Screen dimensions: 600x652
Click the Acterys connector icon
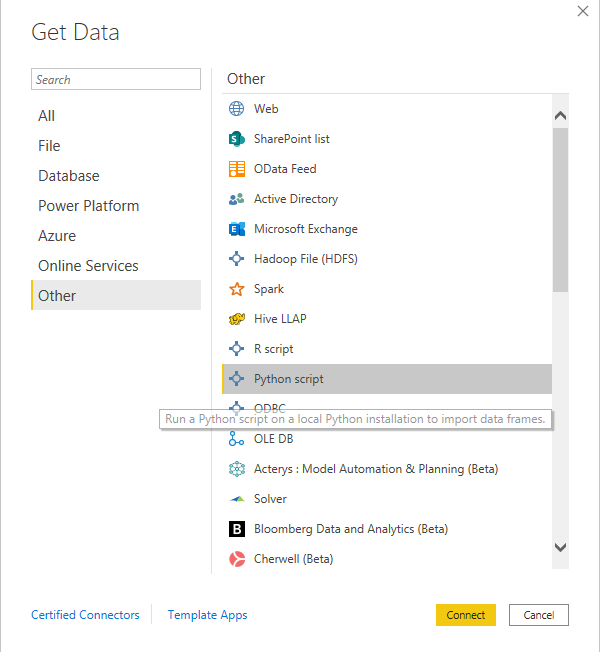coord(237,469)
